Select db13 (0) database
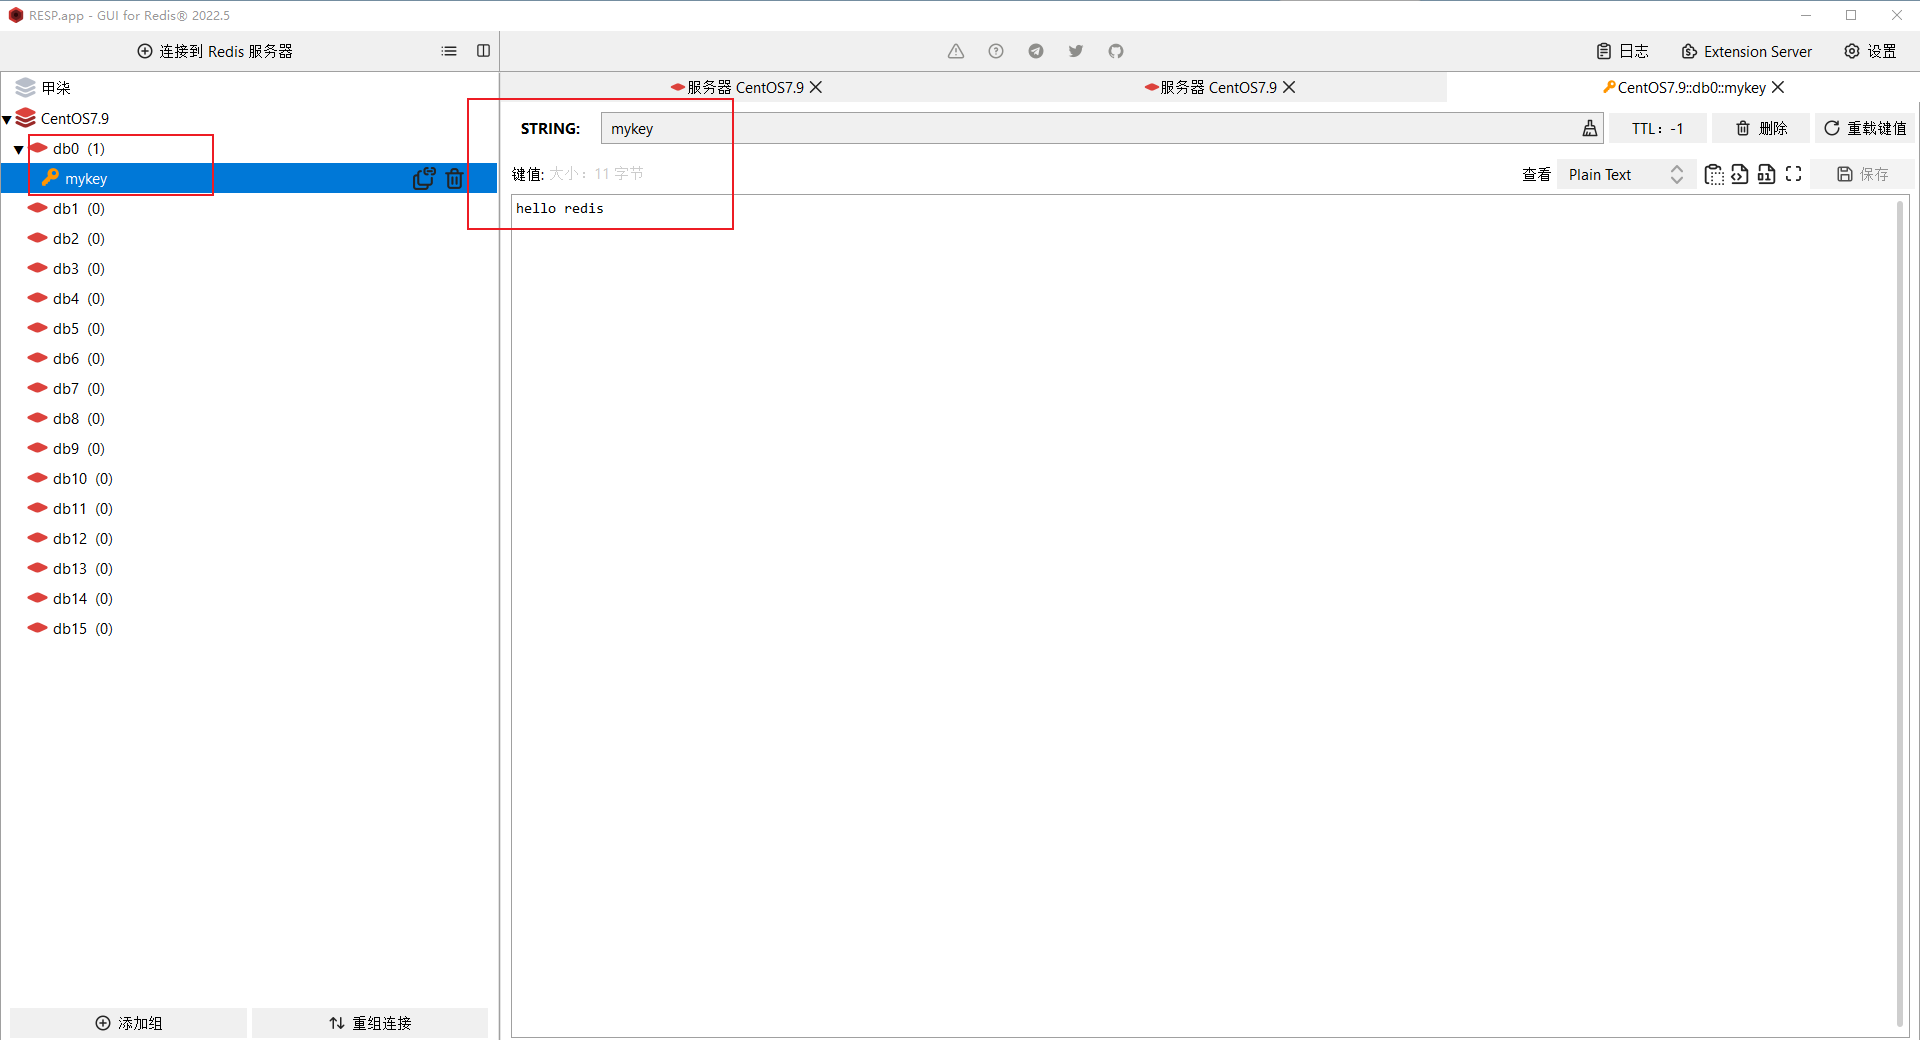1920x1040 pixels. 83,568
